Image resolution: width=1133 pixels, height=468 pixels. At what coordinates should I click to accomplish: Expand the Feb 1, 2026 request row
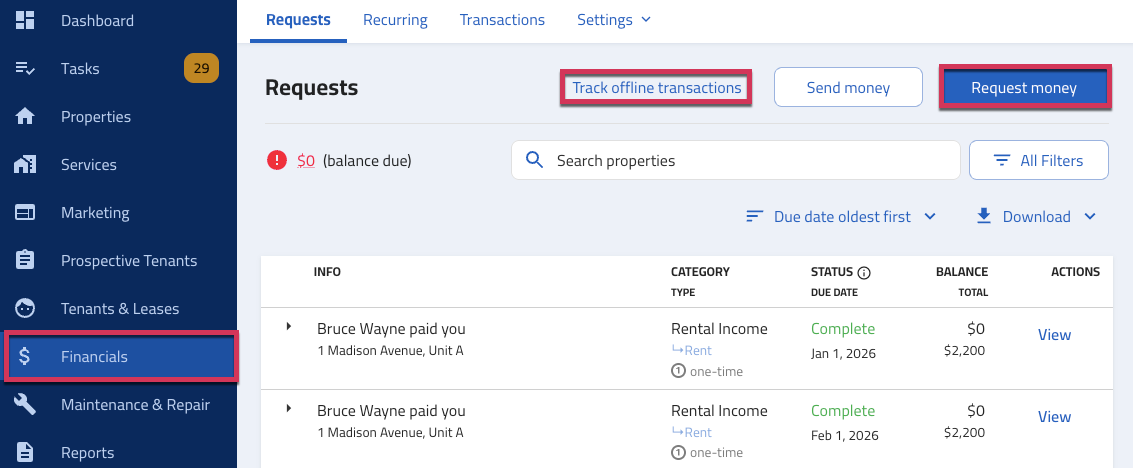point(288,408)
